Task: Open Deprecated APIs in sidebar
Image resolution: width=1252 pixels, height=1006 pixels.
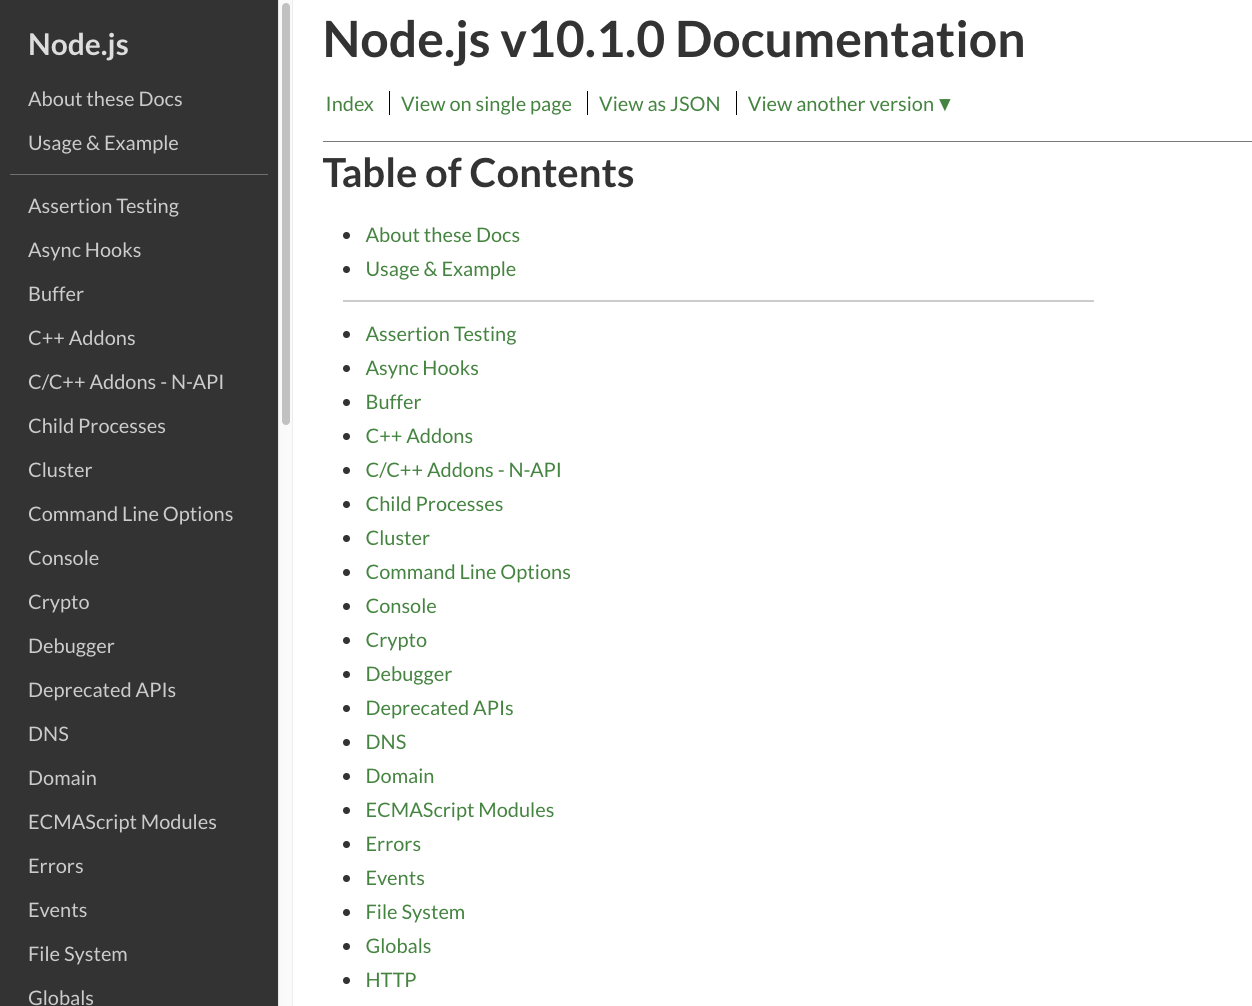Action: click(x=102, y=690)
